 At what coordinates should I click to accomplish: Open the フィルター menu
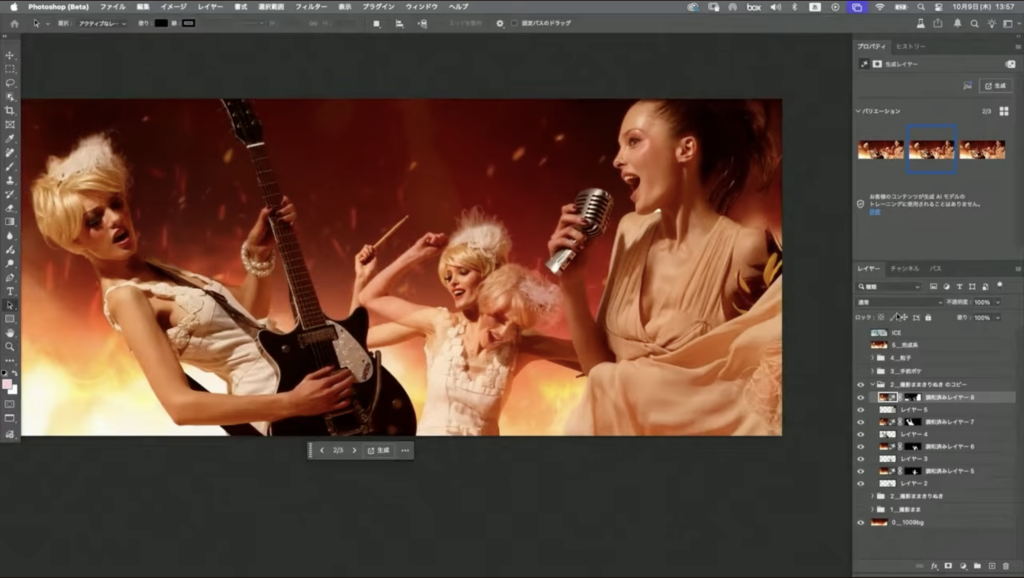click(311, 6)
